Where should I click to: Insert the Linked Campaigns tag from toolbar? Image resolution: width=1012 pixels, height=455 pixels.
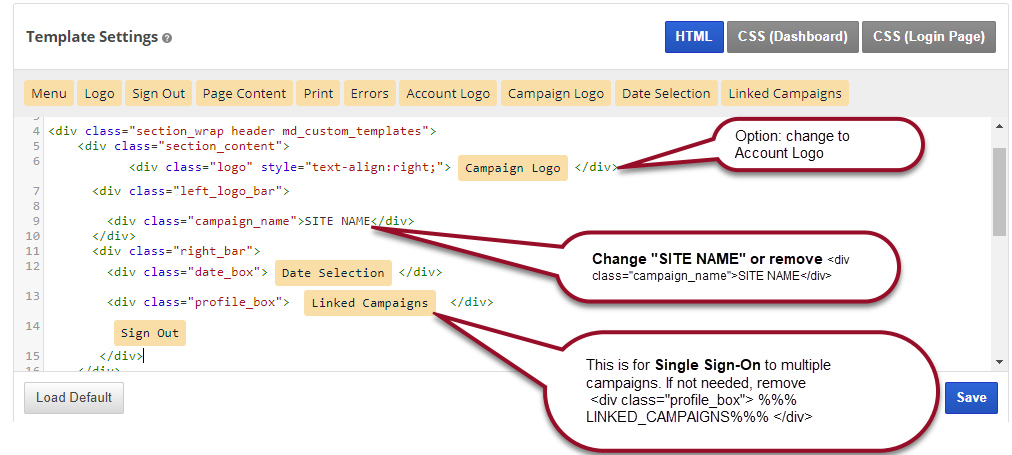pos(785,93)
